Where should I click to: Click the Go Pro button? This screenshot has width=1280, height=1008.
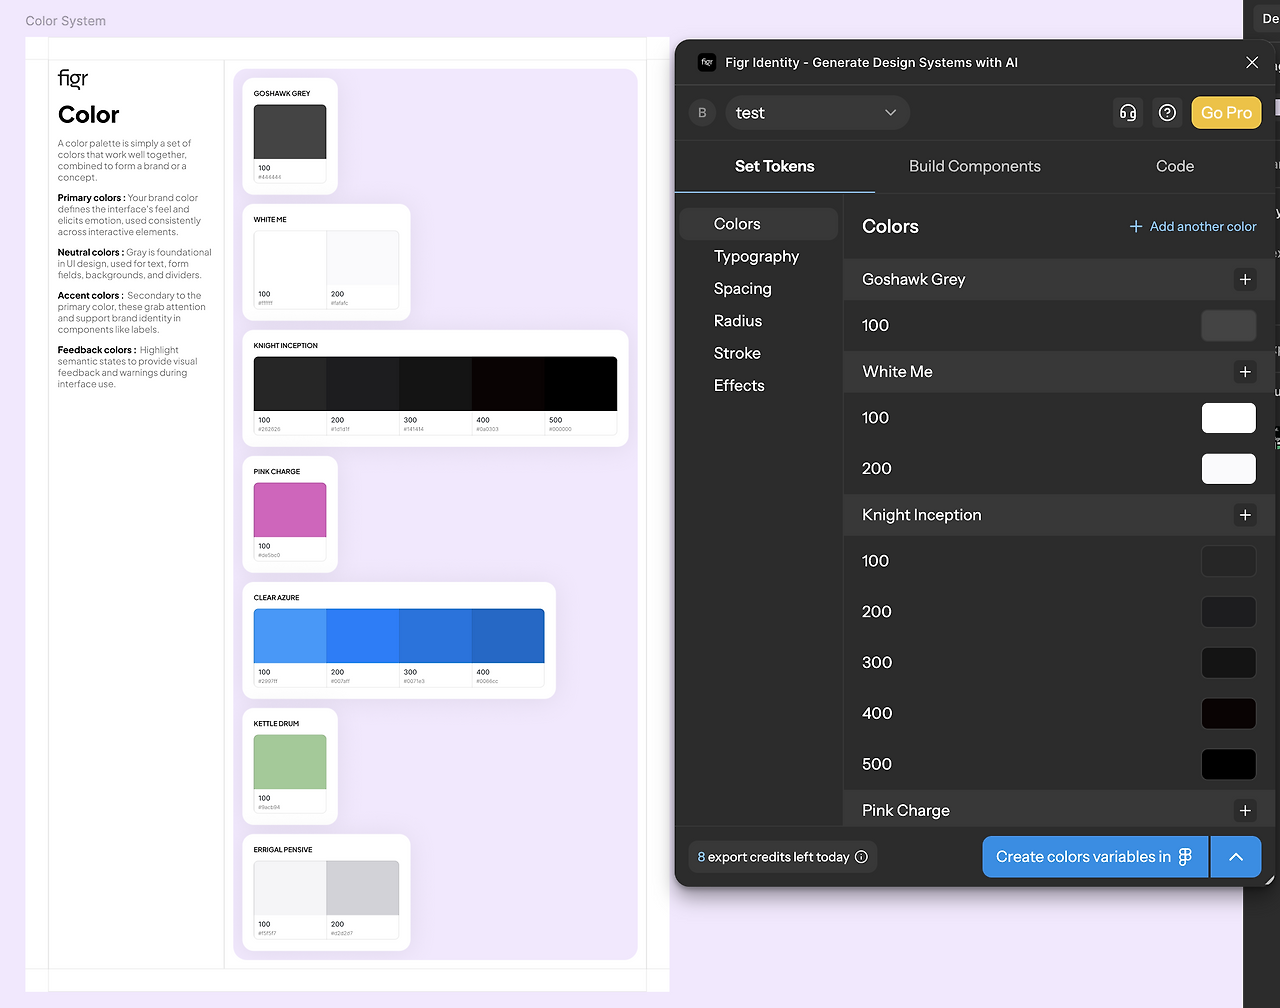1226,113
